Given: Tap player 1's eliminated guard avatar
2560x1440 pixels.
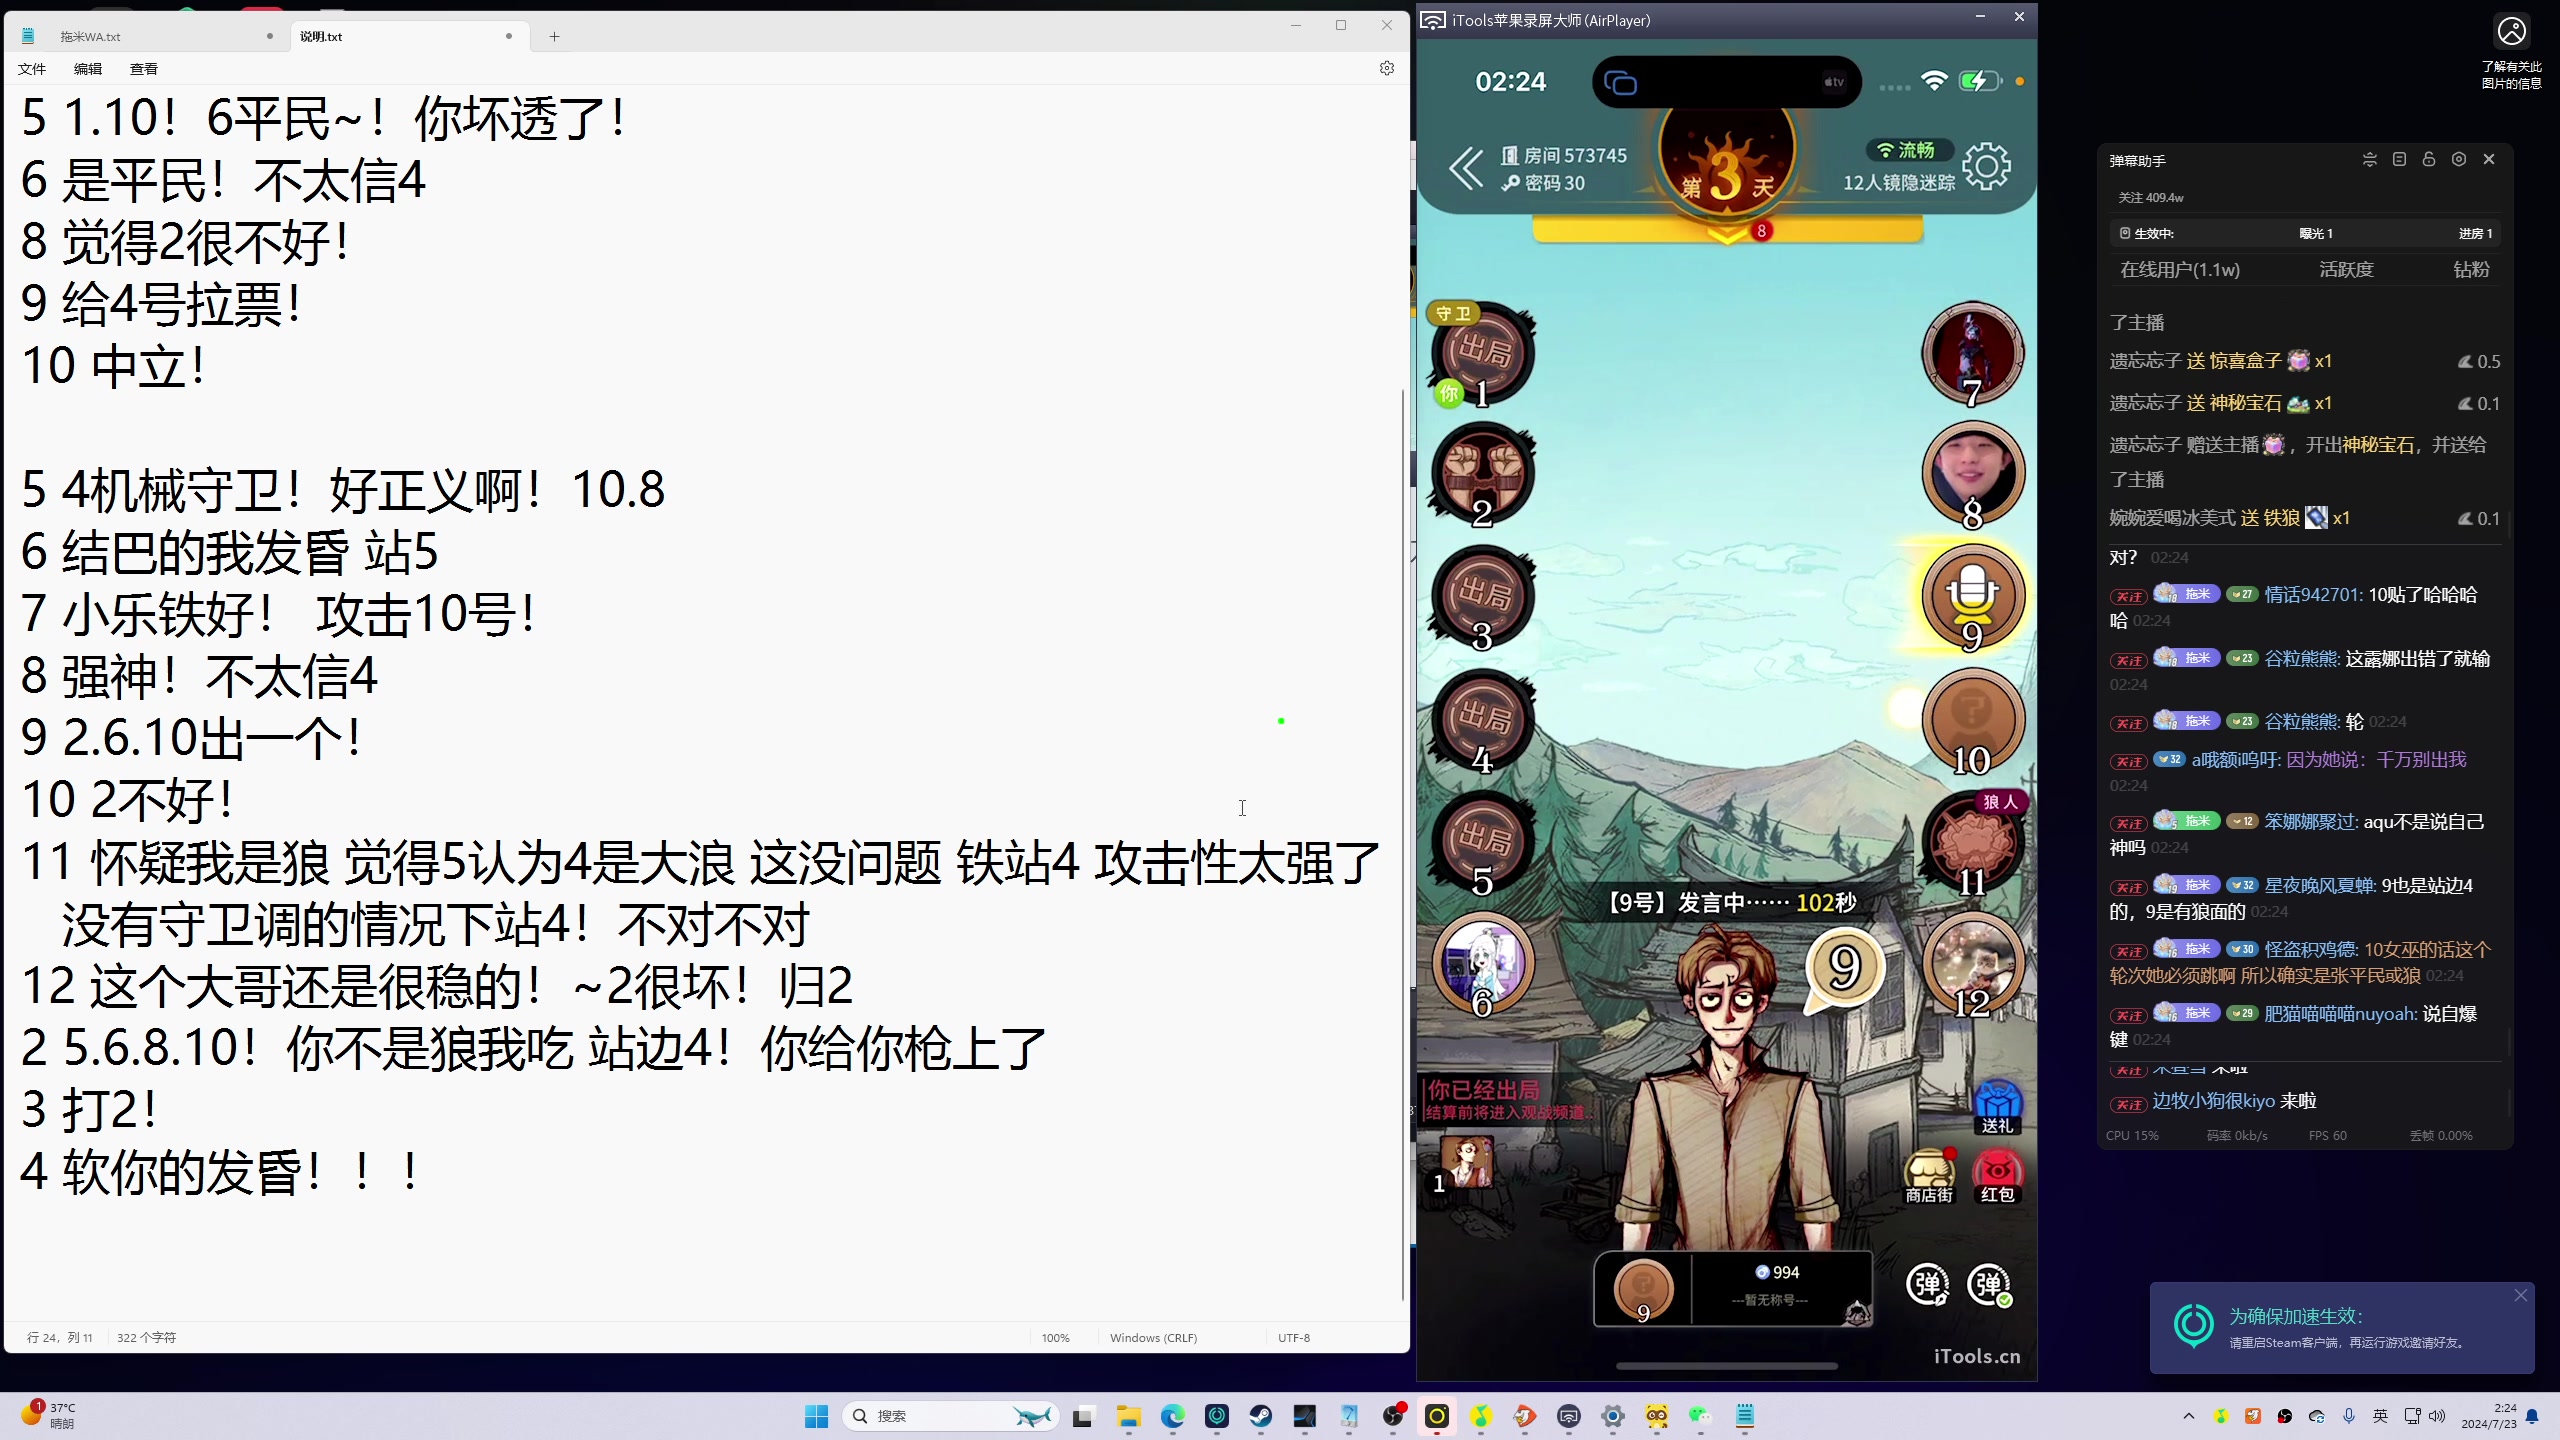Looking at the screenshot, I should (1483, 353).
